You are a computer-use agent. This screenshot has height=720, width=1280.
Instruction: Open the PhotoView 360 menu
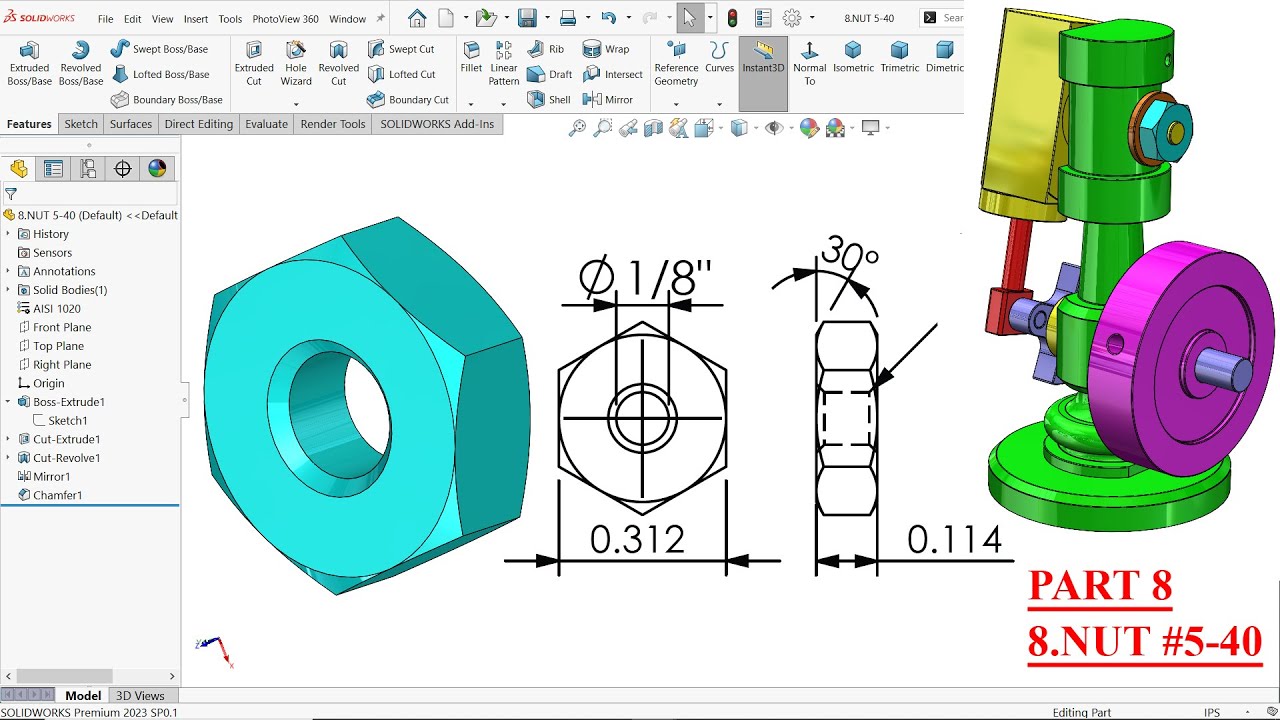[285, 19]
